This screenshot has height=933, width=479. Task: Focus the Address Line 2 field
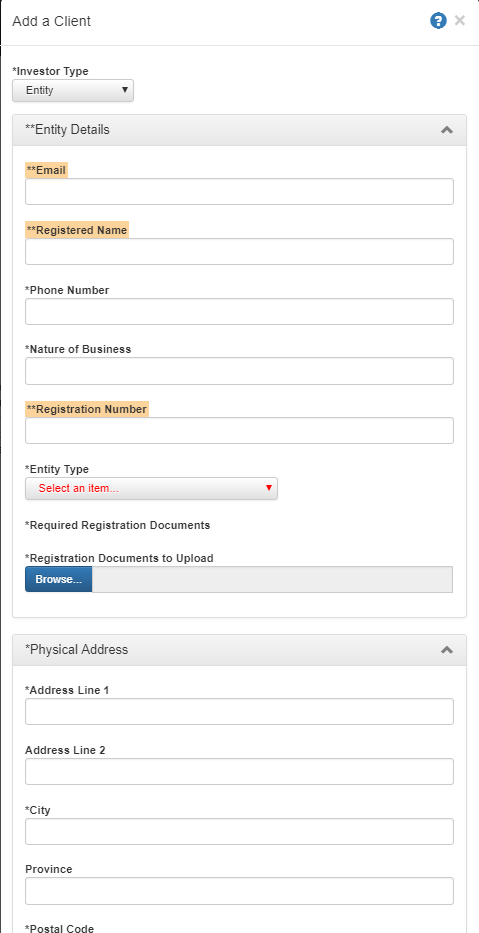(239, 772)
